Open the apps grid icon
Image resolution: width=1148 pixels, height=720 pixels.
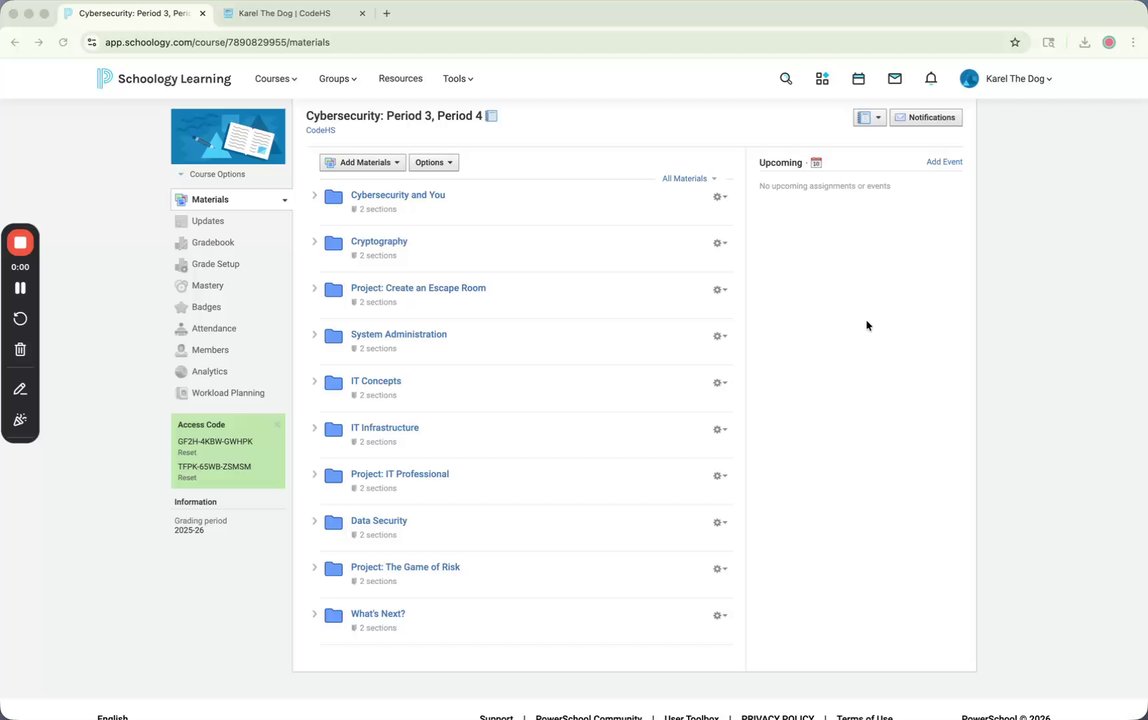pyautogui.click(x=822, y=79)
